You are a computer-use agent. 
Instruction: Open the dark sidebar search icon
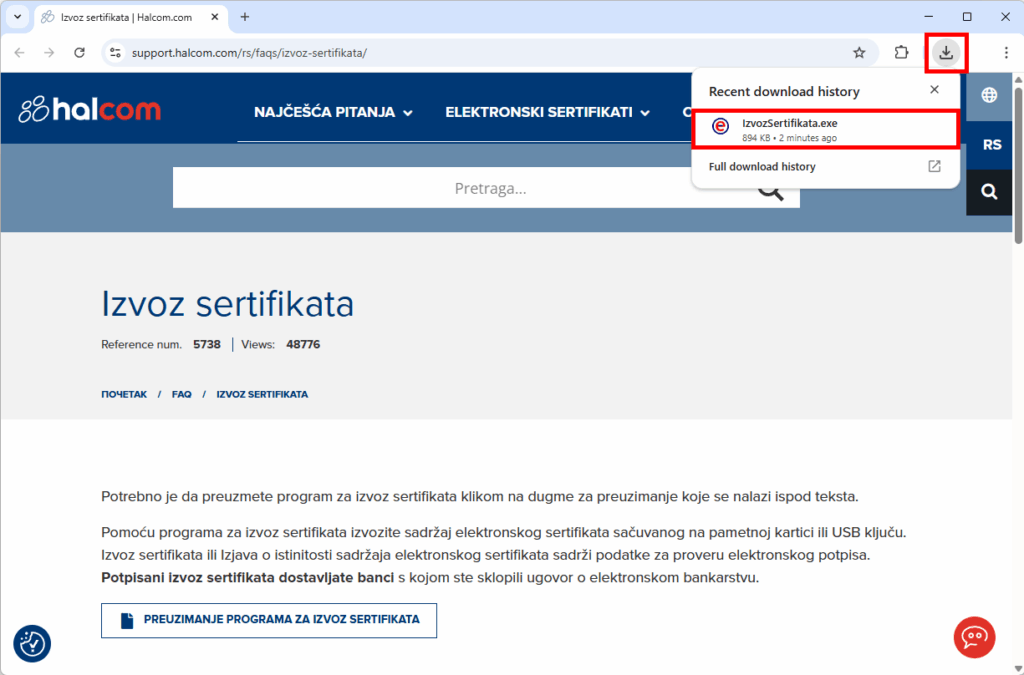989,192
